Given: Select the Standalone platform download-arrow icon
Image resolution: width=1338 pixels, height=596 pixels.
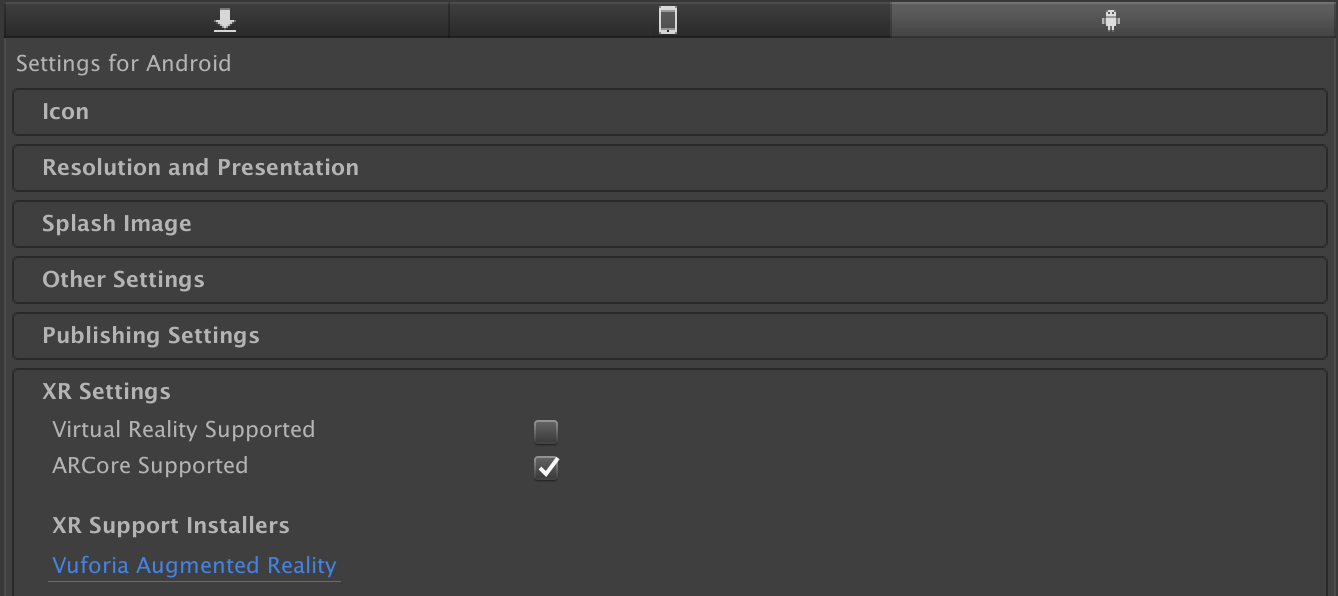Looking at the screenshot, I should coord(224,20).
